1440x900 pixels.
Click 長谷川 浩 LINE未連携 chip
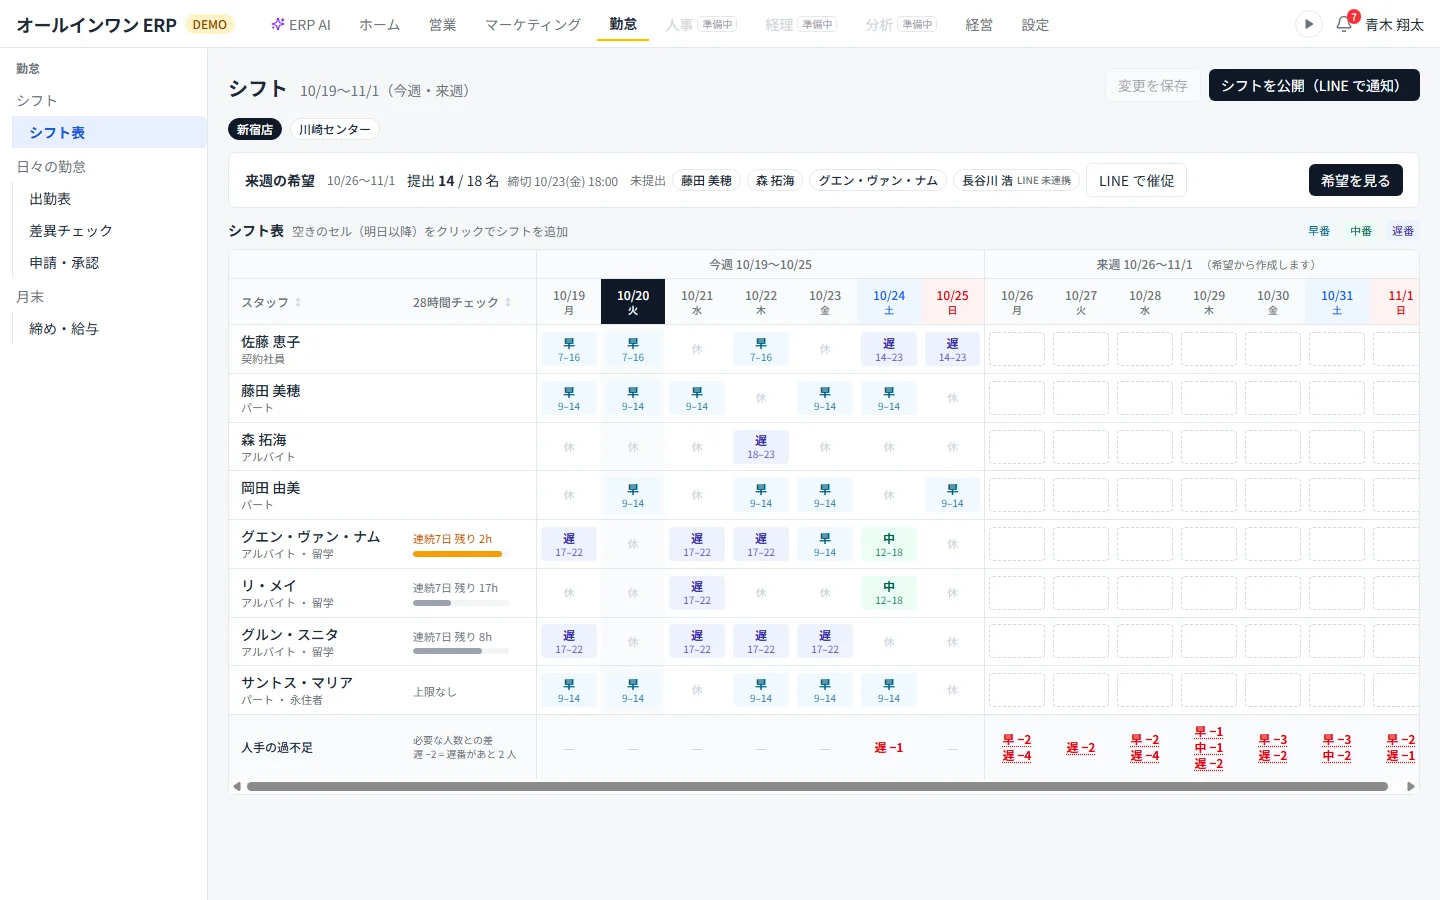coord(1016,180)
